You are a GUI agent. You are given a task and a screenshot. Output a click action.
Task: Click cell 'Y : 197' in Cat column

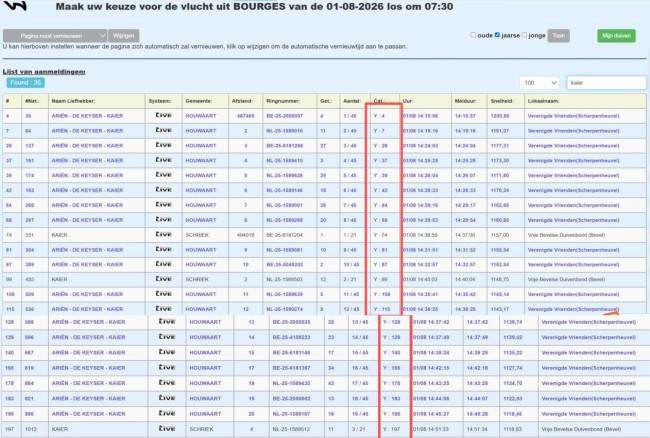(392, 429)
